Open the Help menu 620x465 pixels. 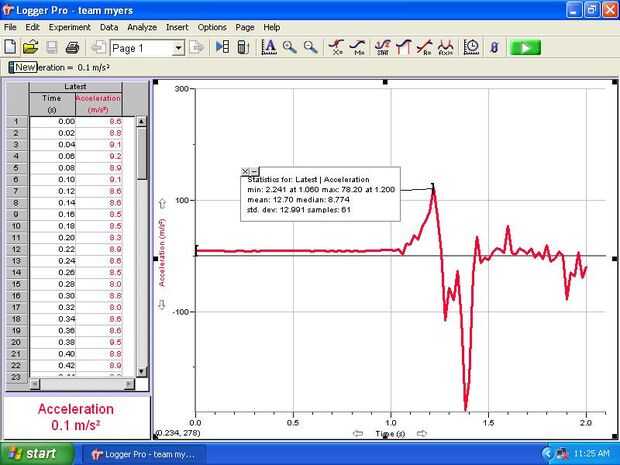(272, 27)
